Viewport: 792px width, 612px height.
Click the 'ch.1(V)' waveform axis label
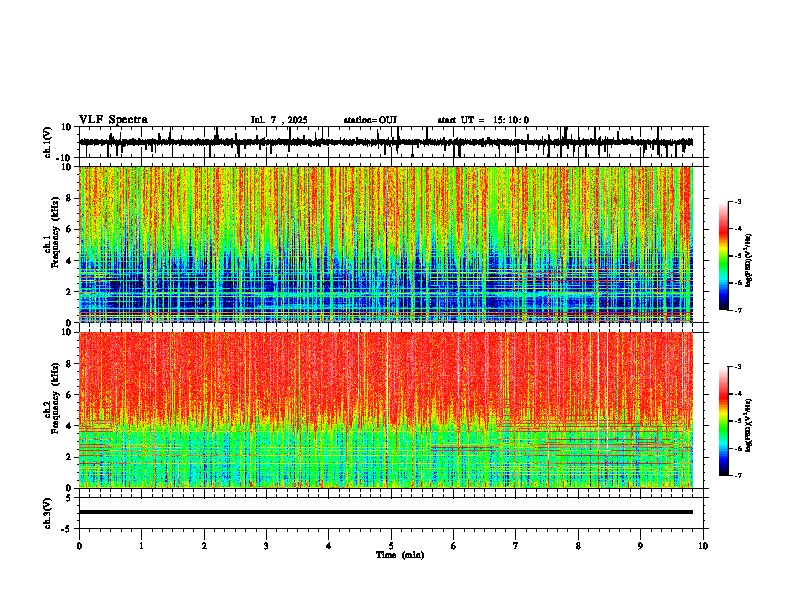(x=48, y=142)
